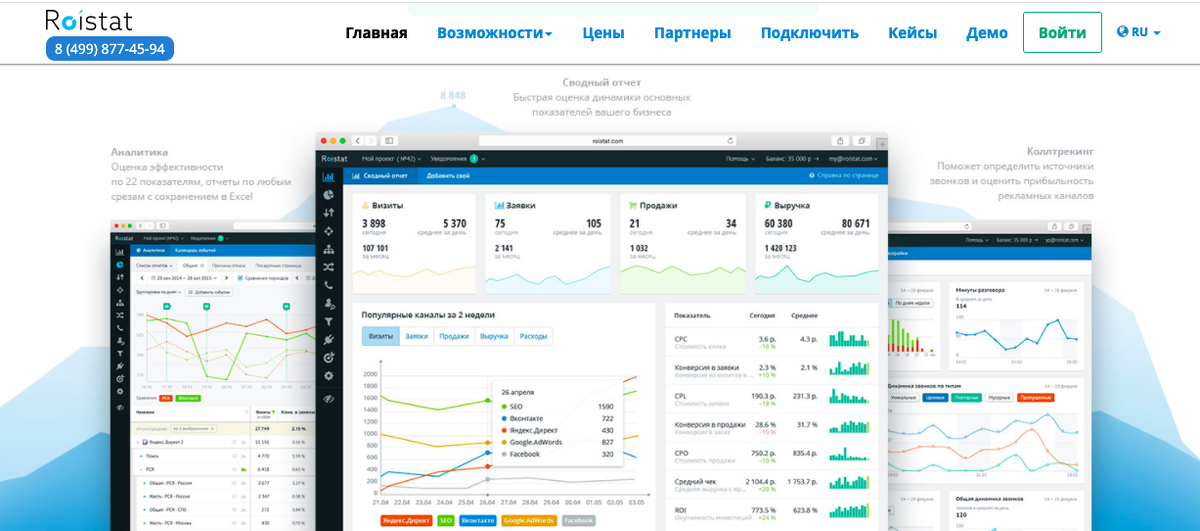This screenshot has height=531, width=1200.
Task: Toggle the Вконтакте series legend chip
Action: click(x=478, y=520)
